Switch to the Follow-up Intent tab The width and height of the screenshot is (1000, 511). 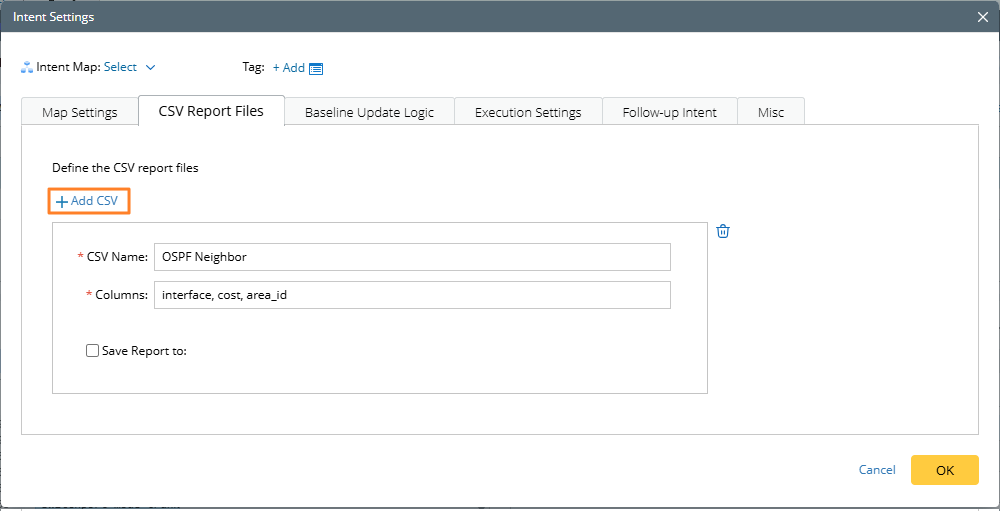point(669,112)
